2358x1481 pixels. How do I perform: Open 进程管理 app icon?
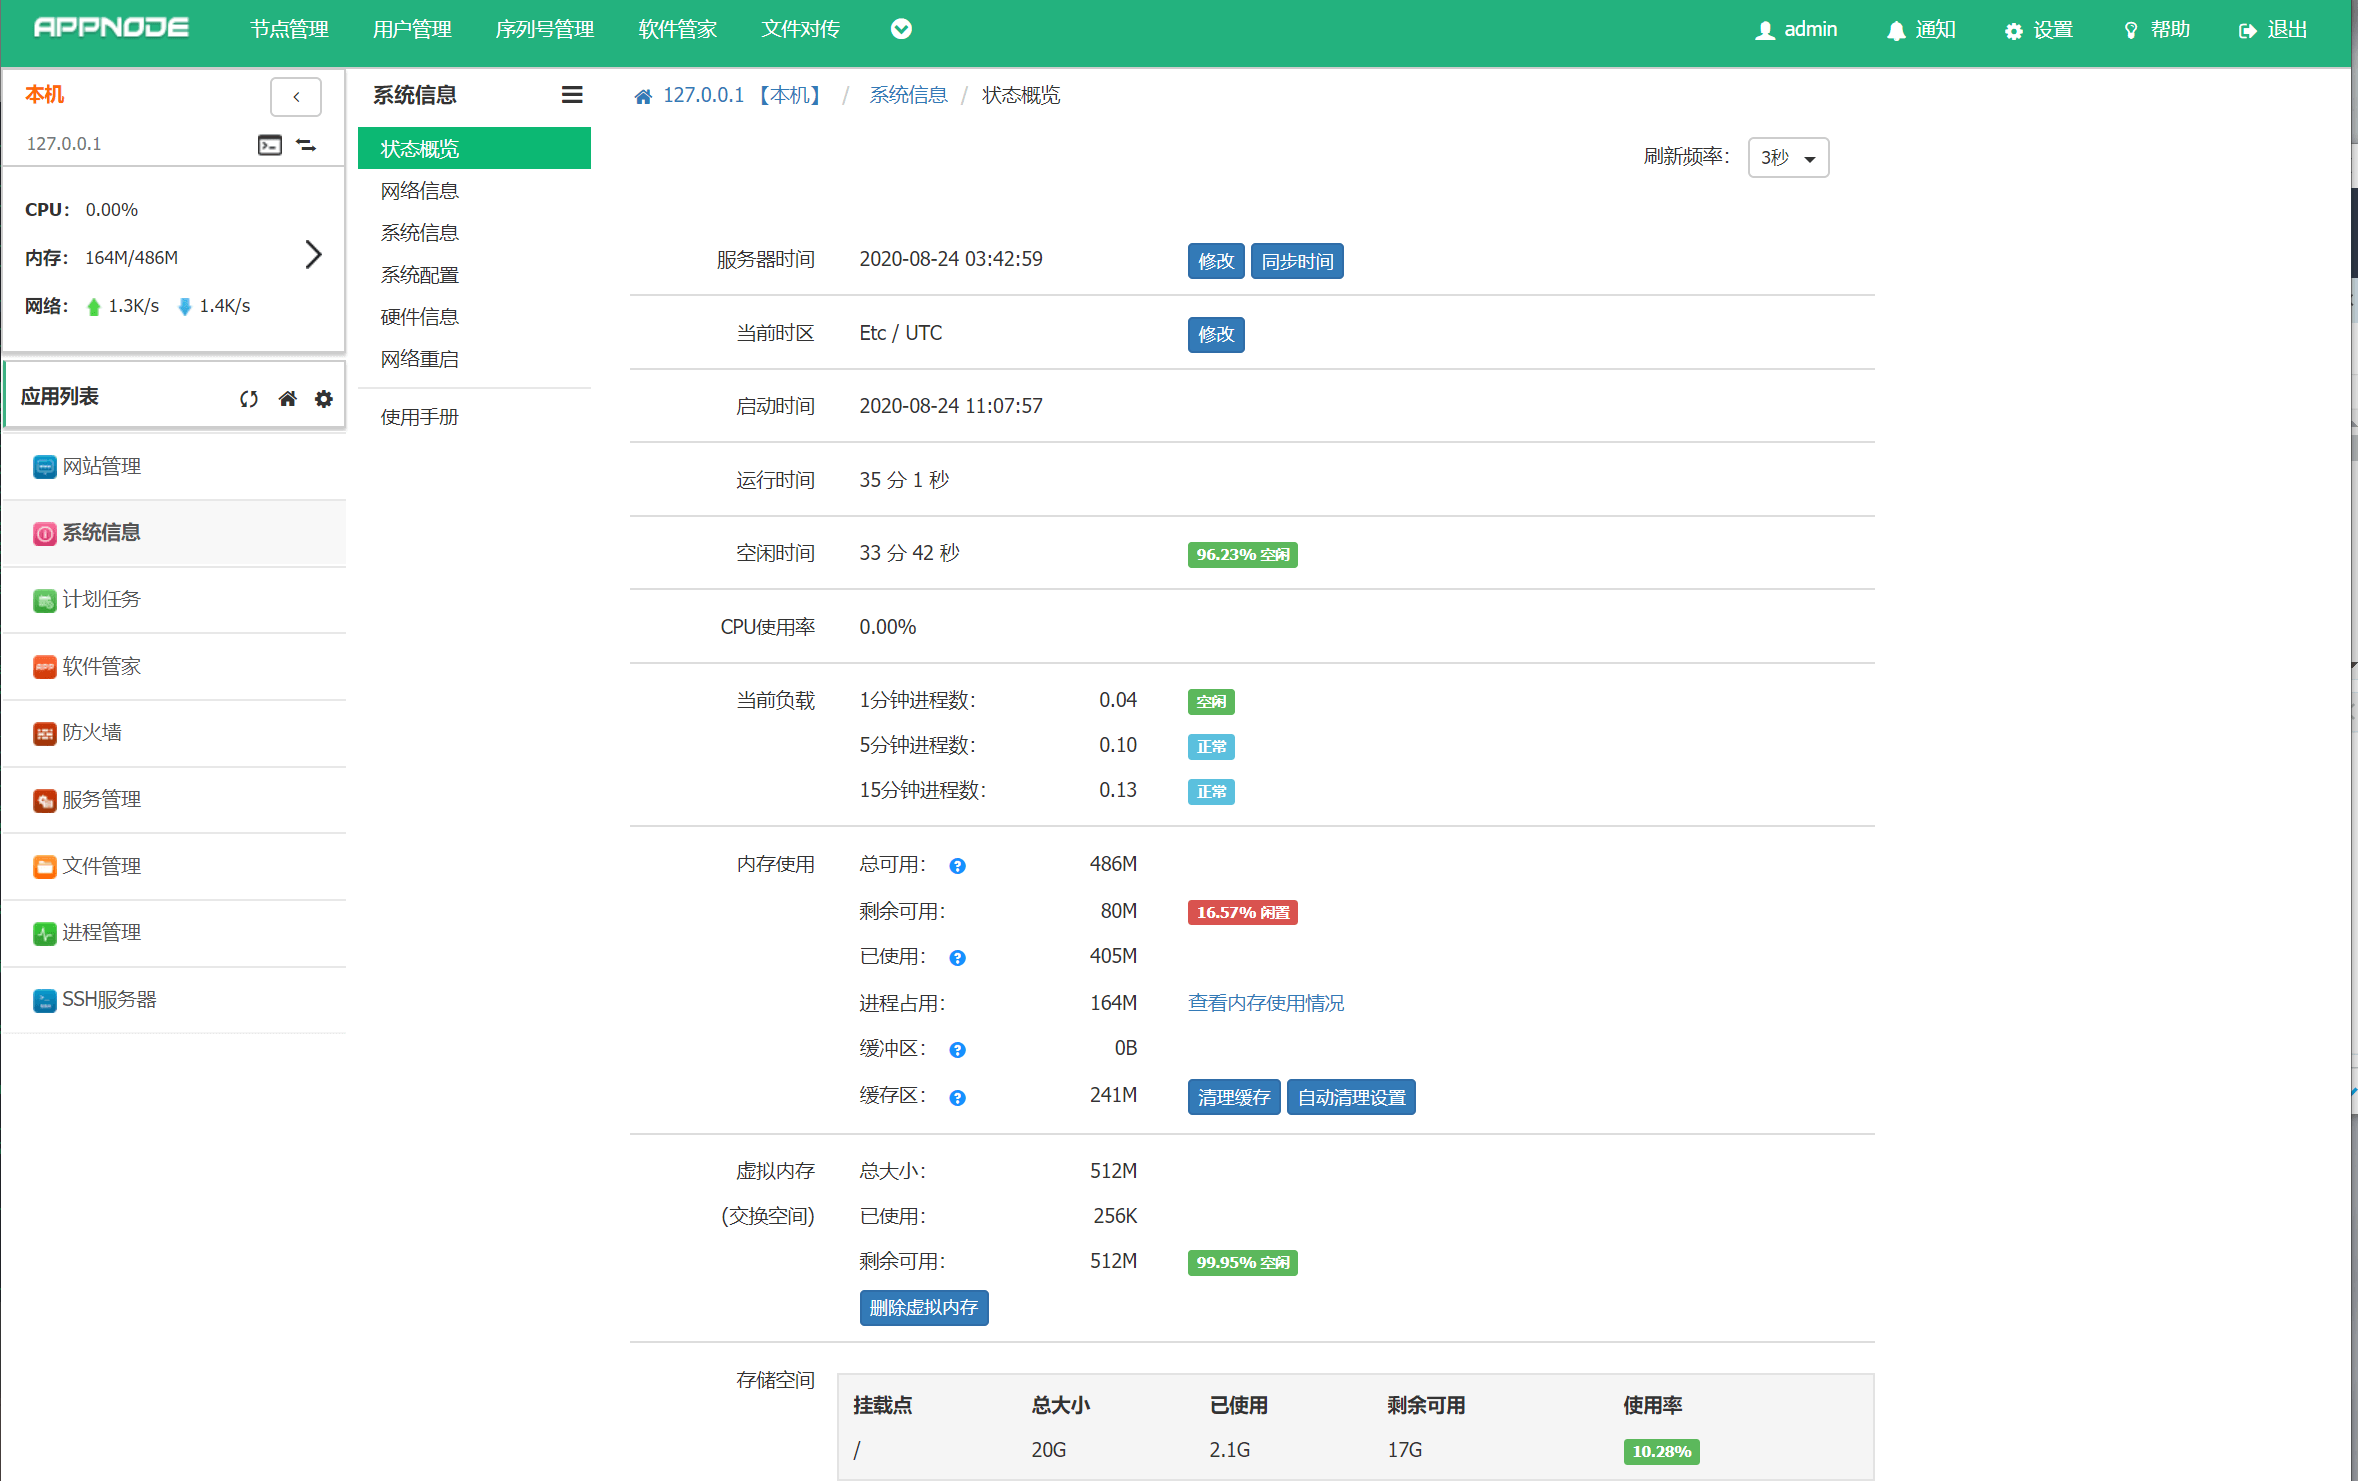tap(44, 933)
